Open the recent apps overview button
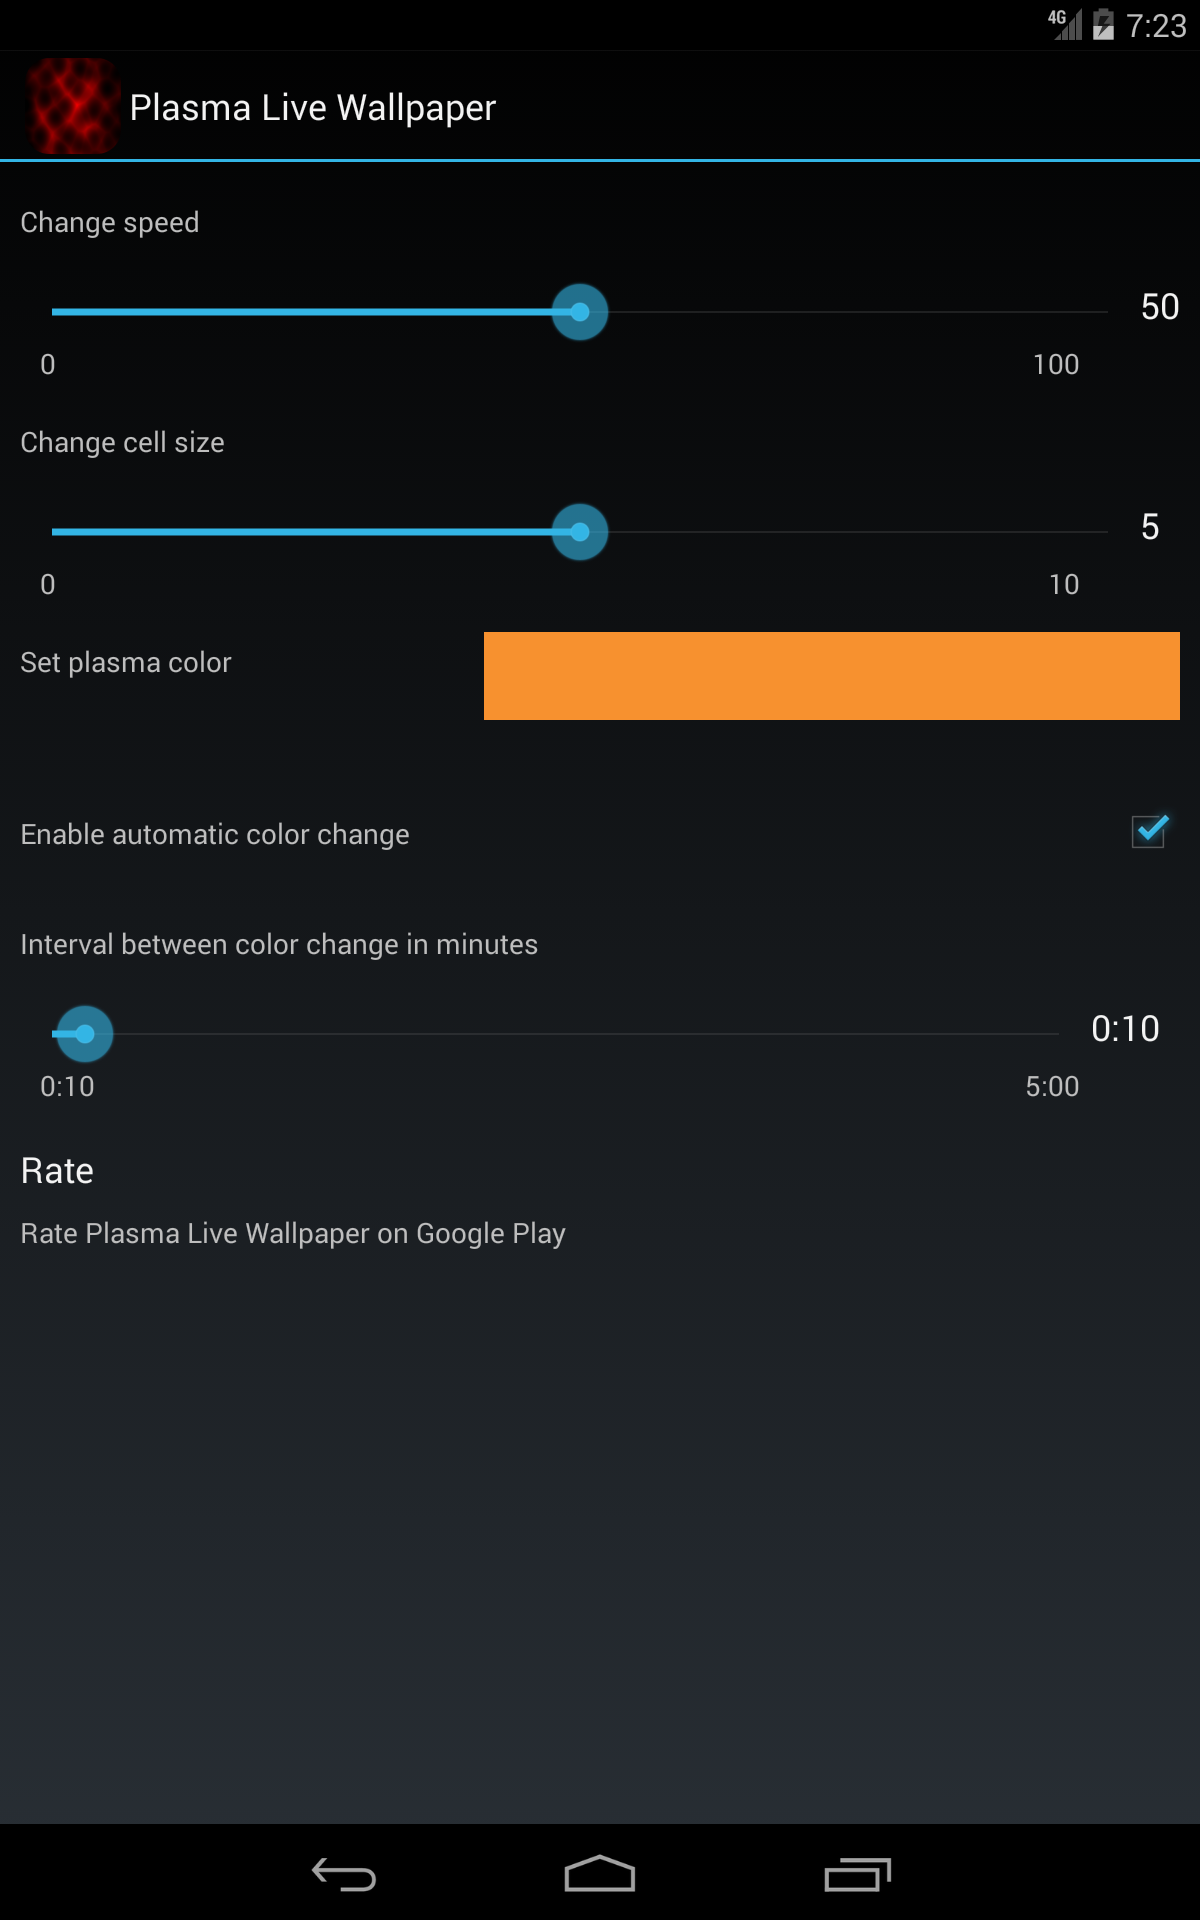 tap(857, 1874)
